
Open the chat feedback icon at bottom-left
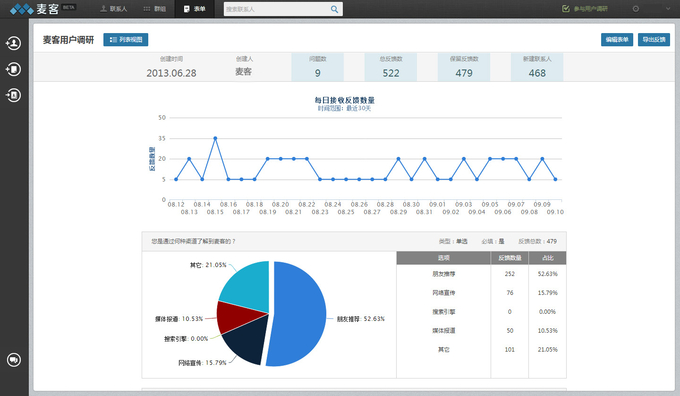tap(14, 360)
